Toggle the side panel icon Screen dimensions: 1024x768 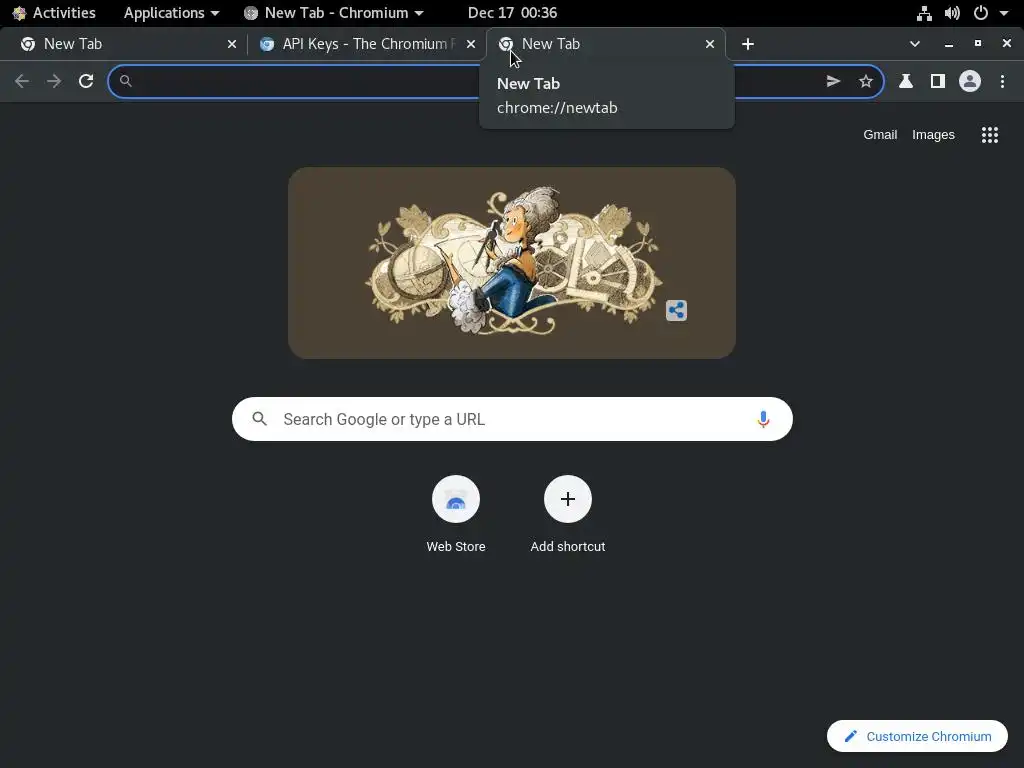(938, 81)
